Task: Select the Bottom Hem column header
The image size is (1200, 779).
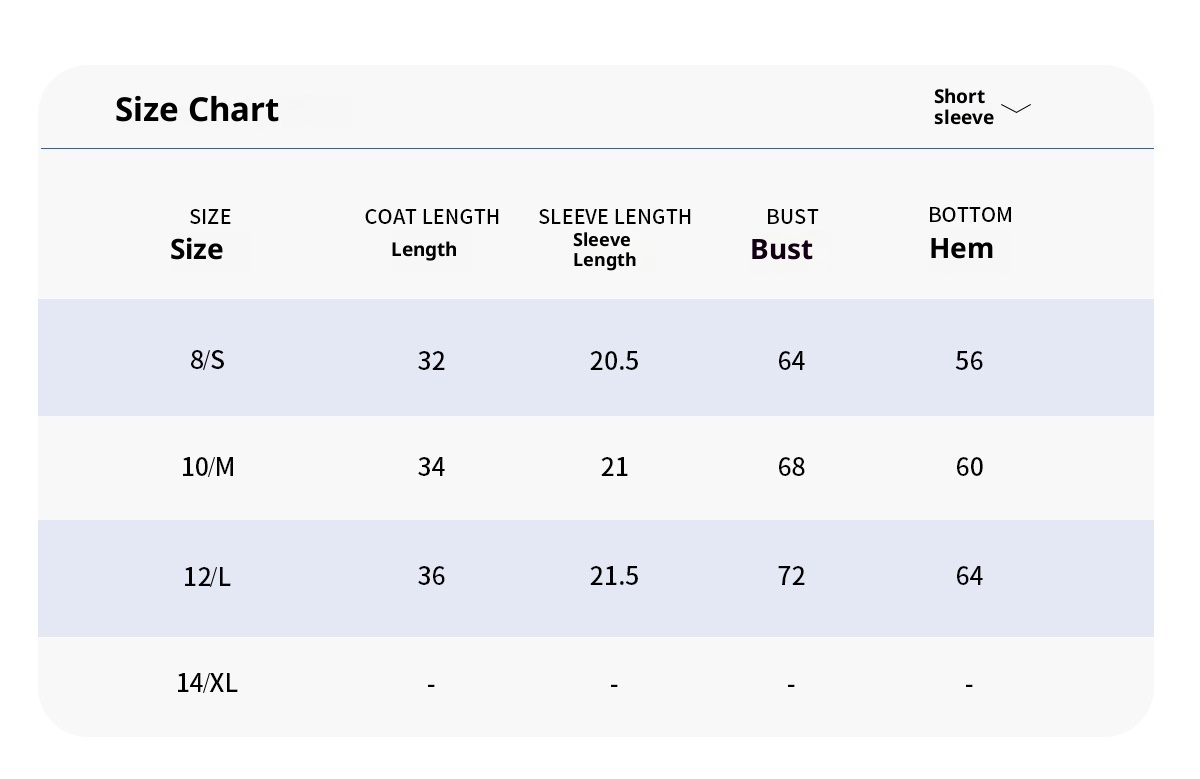Action: click(x=969, y=233)
